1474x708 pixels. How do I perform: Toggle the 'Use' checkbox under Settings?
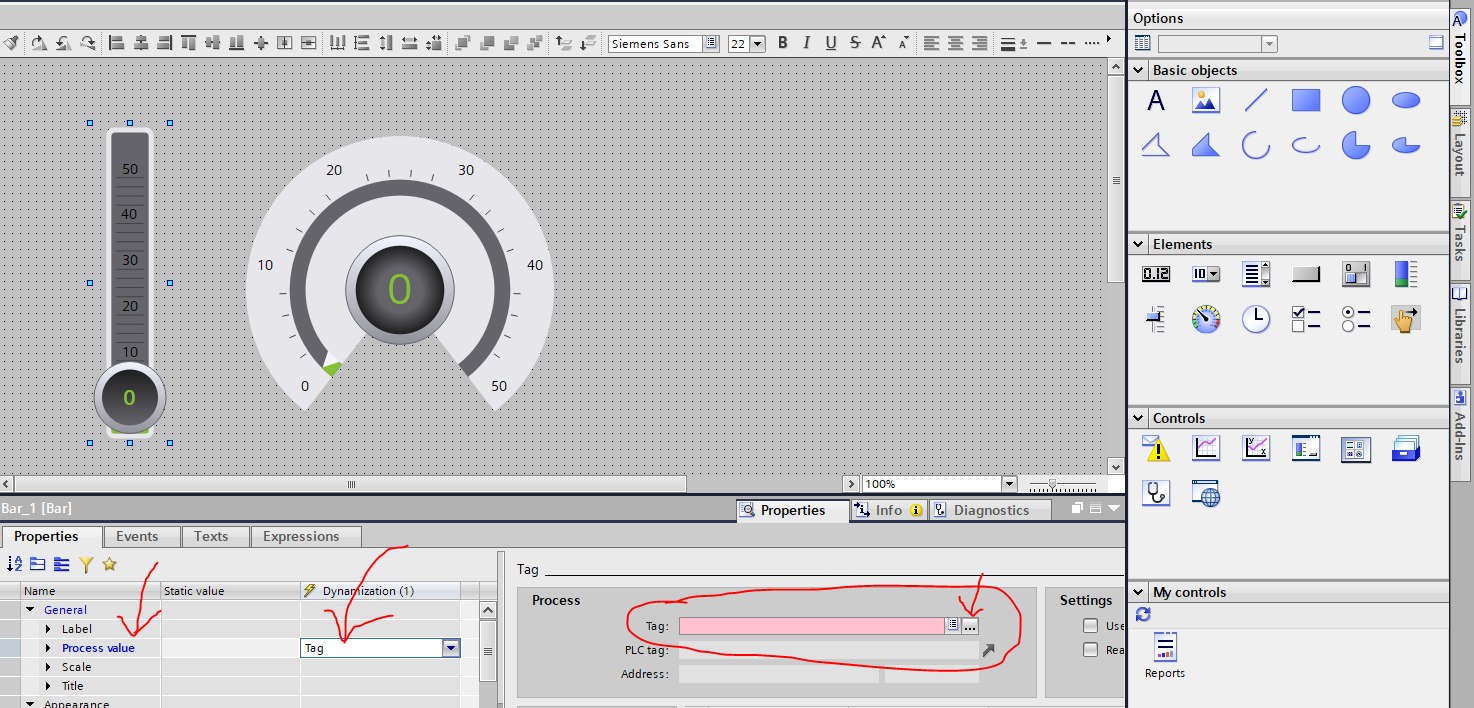pos(1090,626)
